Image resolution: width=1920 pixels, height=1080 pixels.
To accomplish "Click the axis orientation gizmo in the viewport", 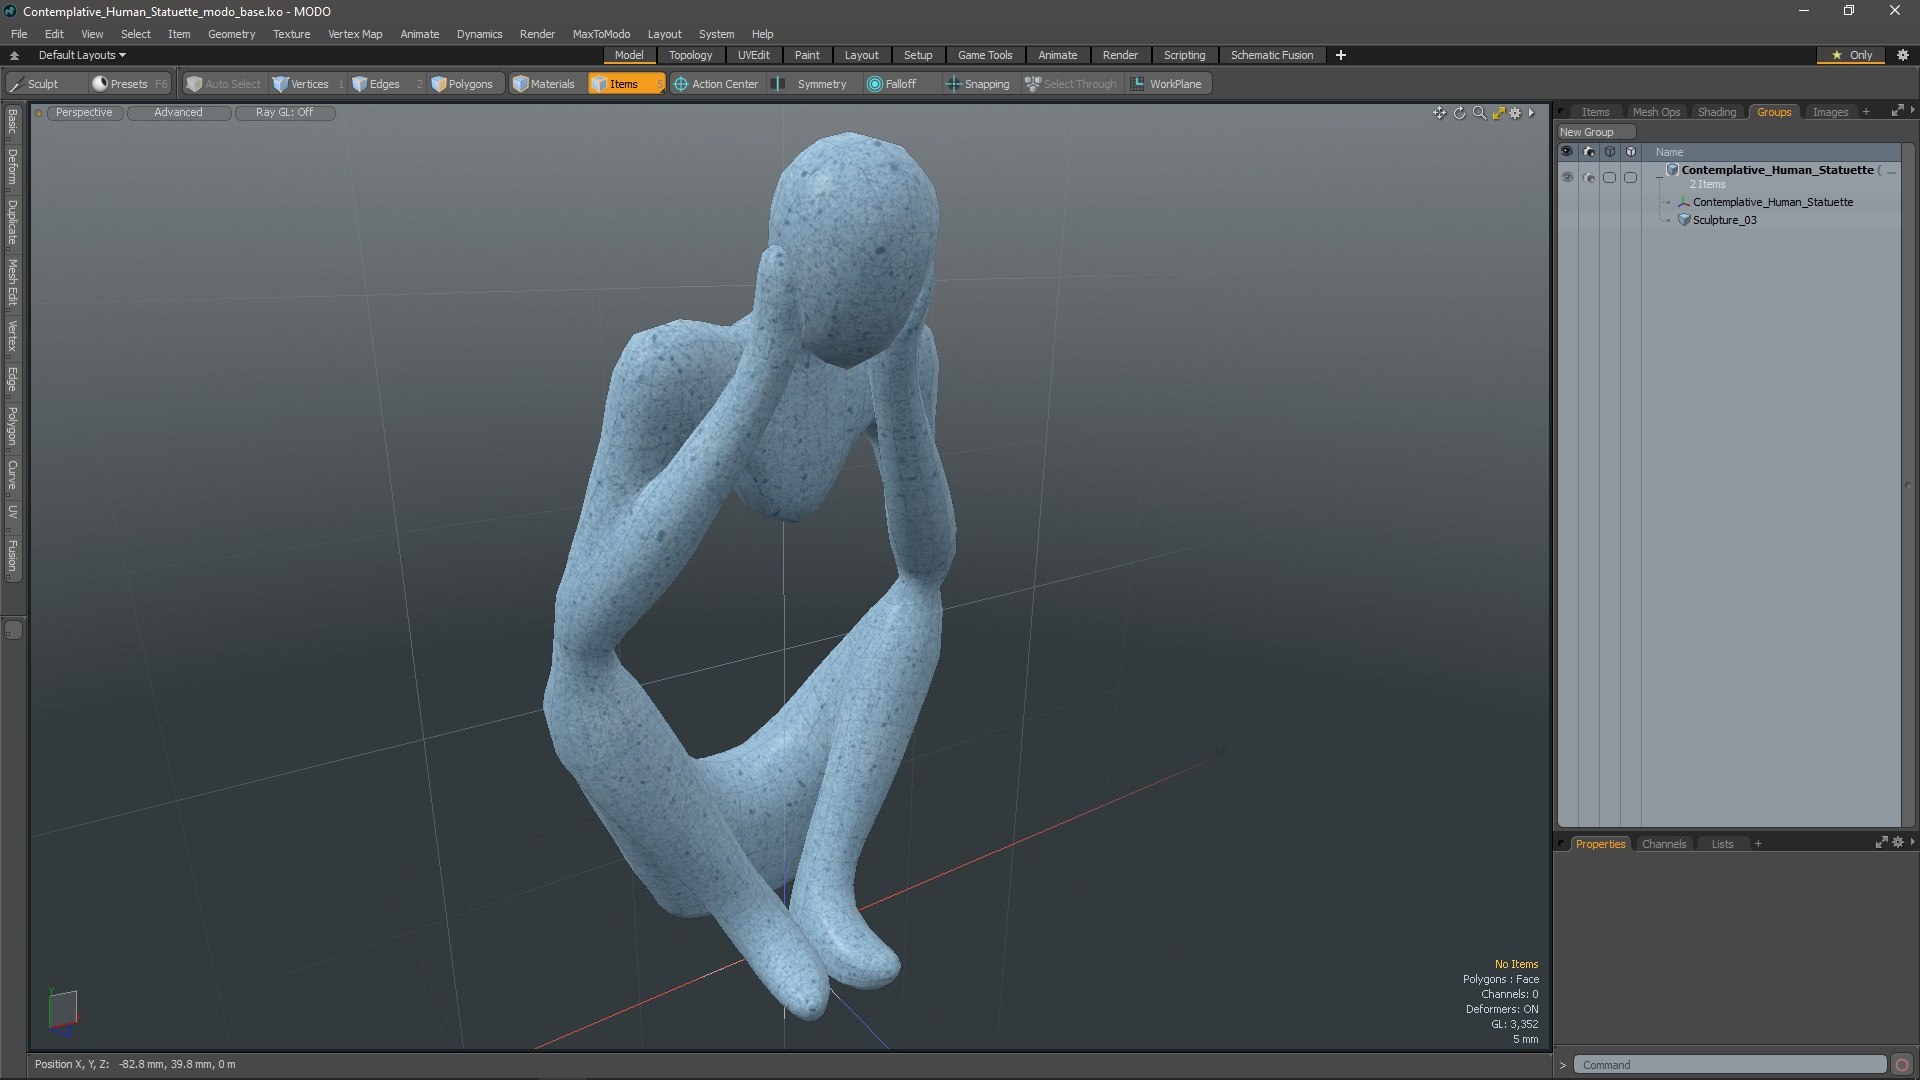I will pos(63,1010).
